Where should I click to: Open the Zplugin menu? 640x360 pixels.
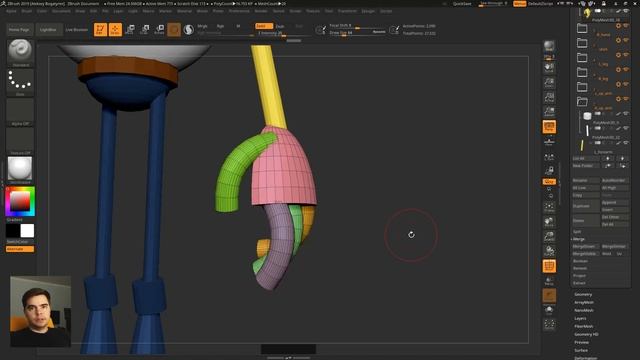pos(368,11)
